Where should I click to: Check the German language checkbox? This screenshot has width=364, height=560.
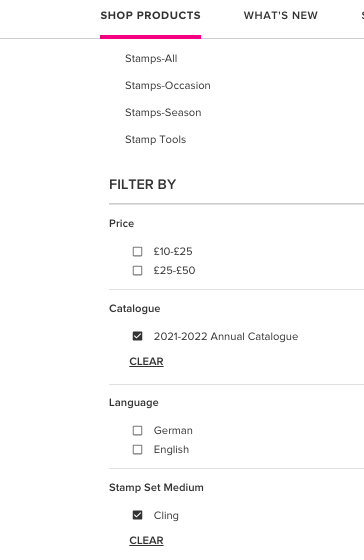(138, 430)
